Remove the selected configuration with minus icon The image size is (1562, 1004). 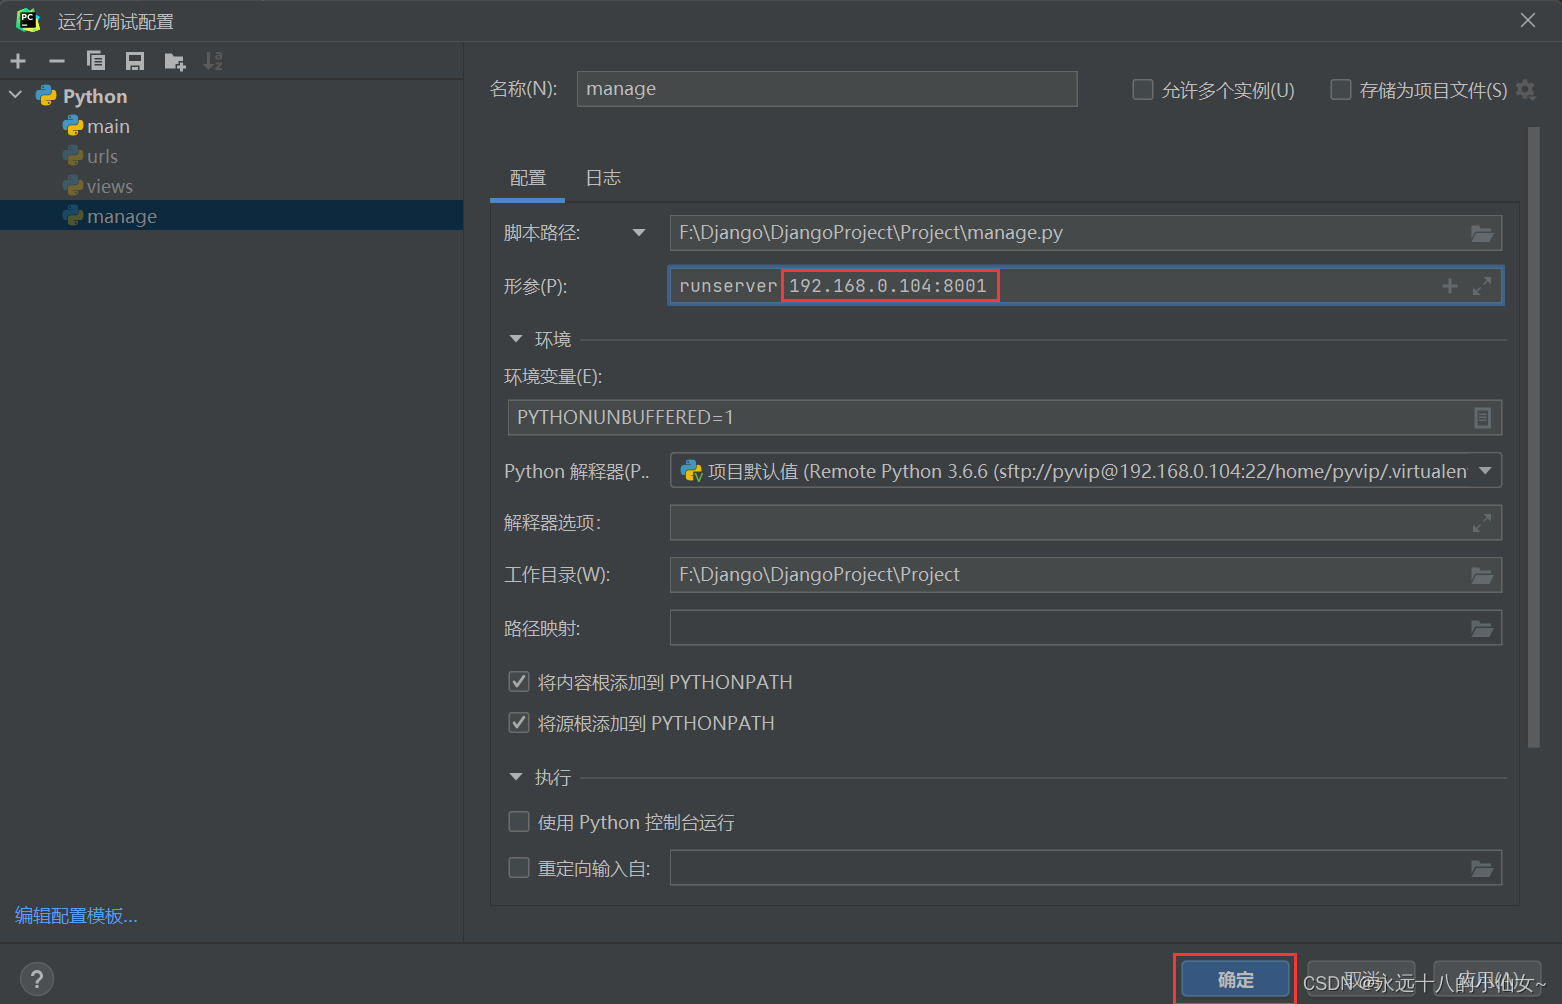click(x=57, y=61)
